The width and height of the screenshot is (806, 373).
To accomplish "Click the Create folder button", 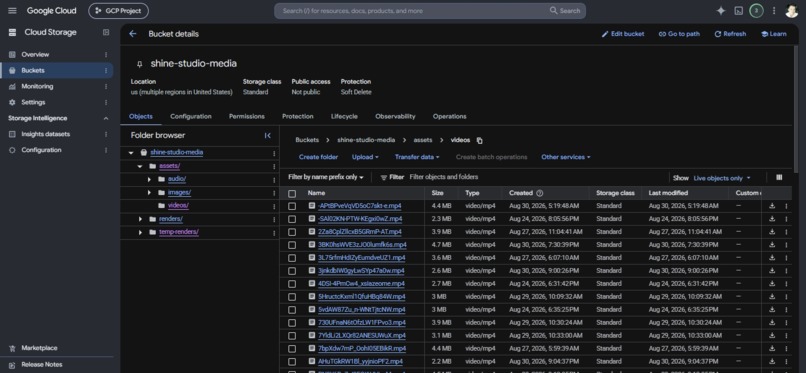I will [x=318, y=157].
